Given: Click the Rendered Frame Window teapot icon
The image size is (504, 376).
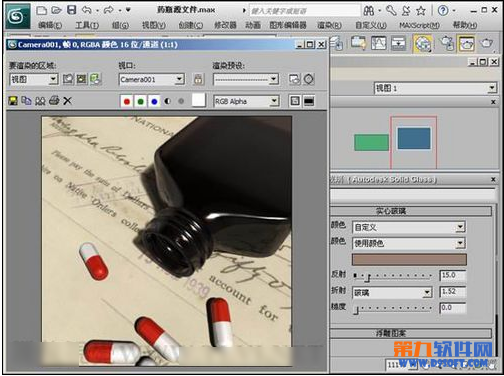Looking at the screenshot, I should click(x=467, y=43).
